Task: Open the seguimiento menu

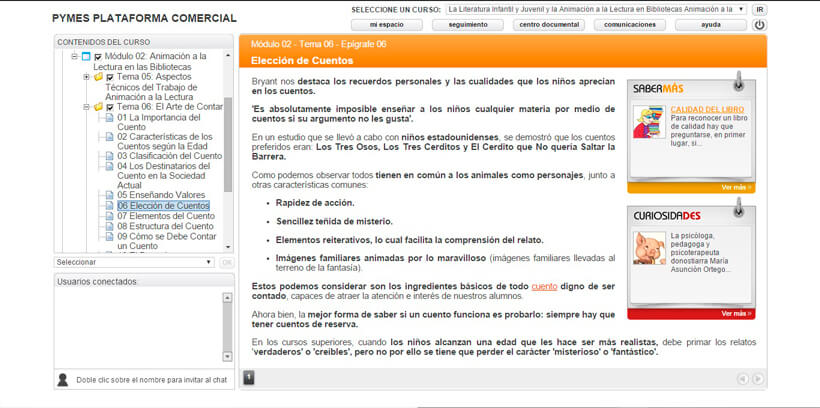Action: pos(468,25)
